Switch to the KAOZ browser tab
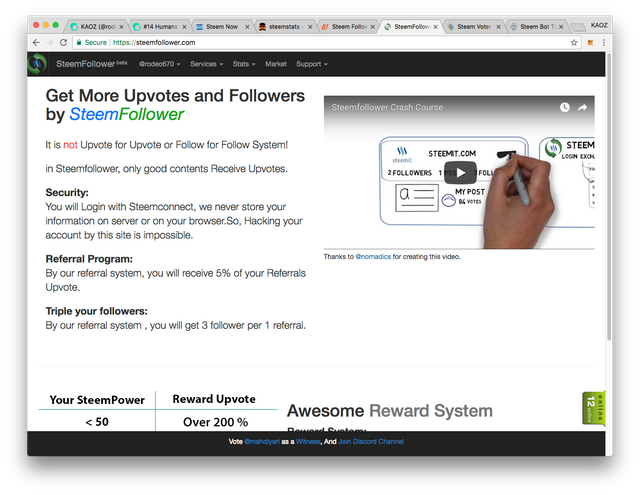The height and width of the screenshot is (495, 640). click(95, 27)
